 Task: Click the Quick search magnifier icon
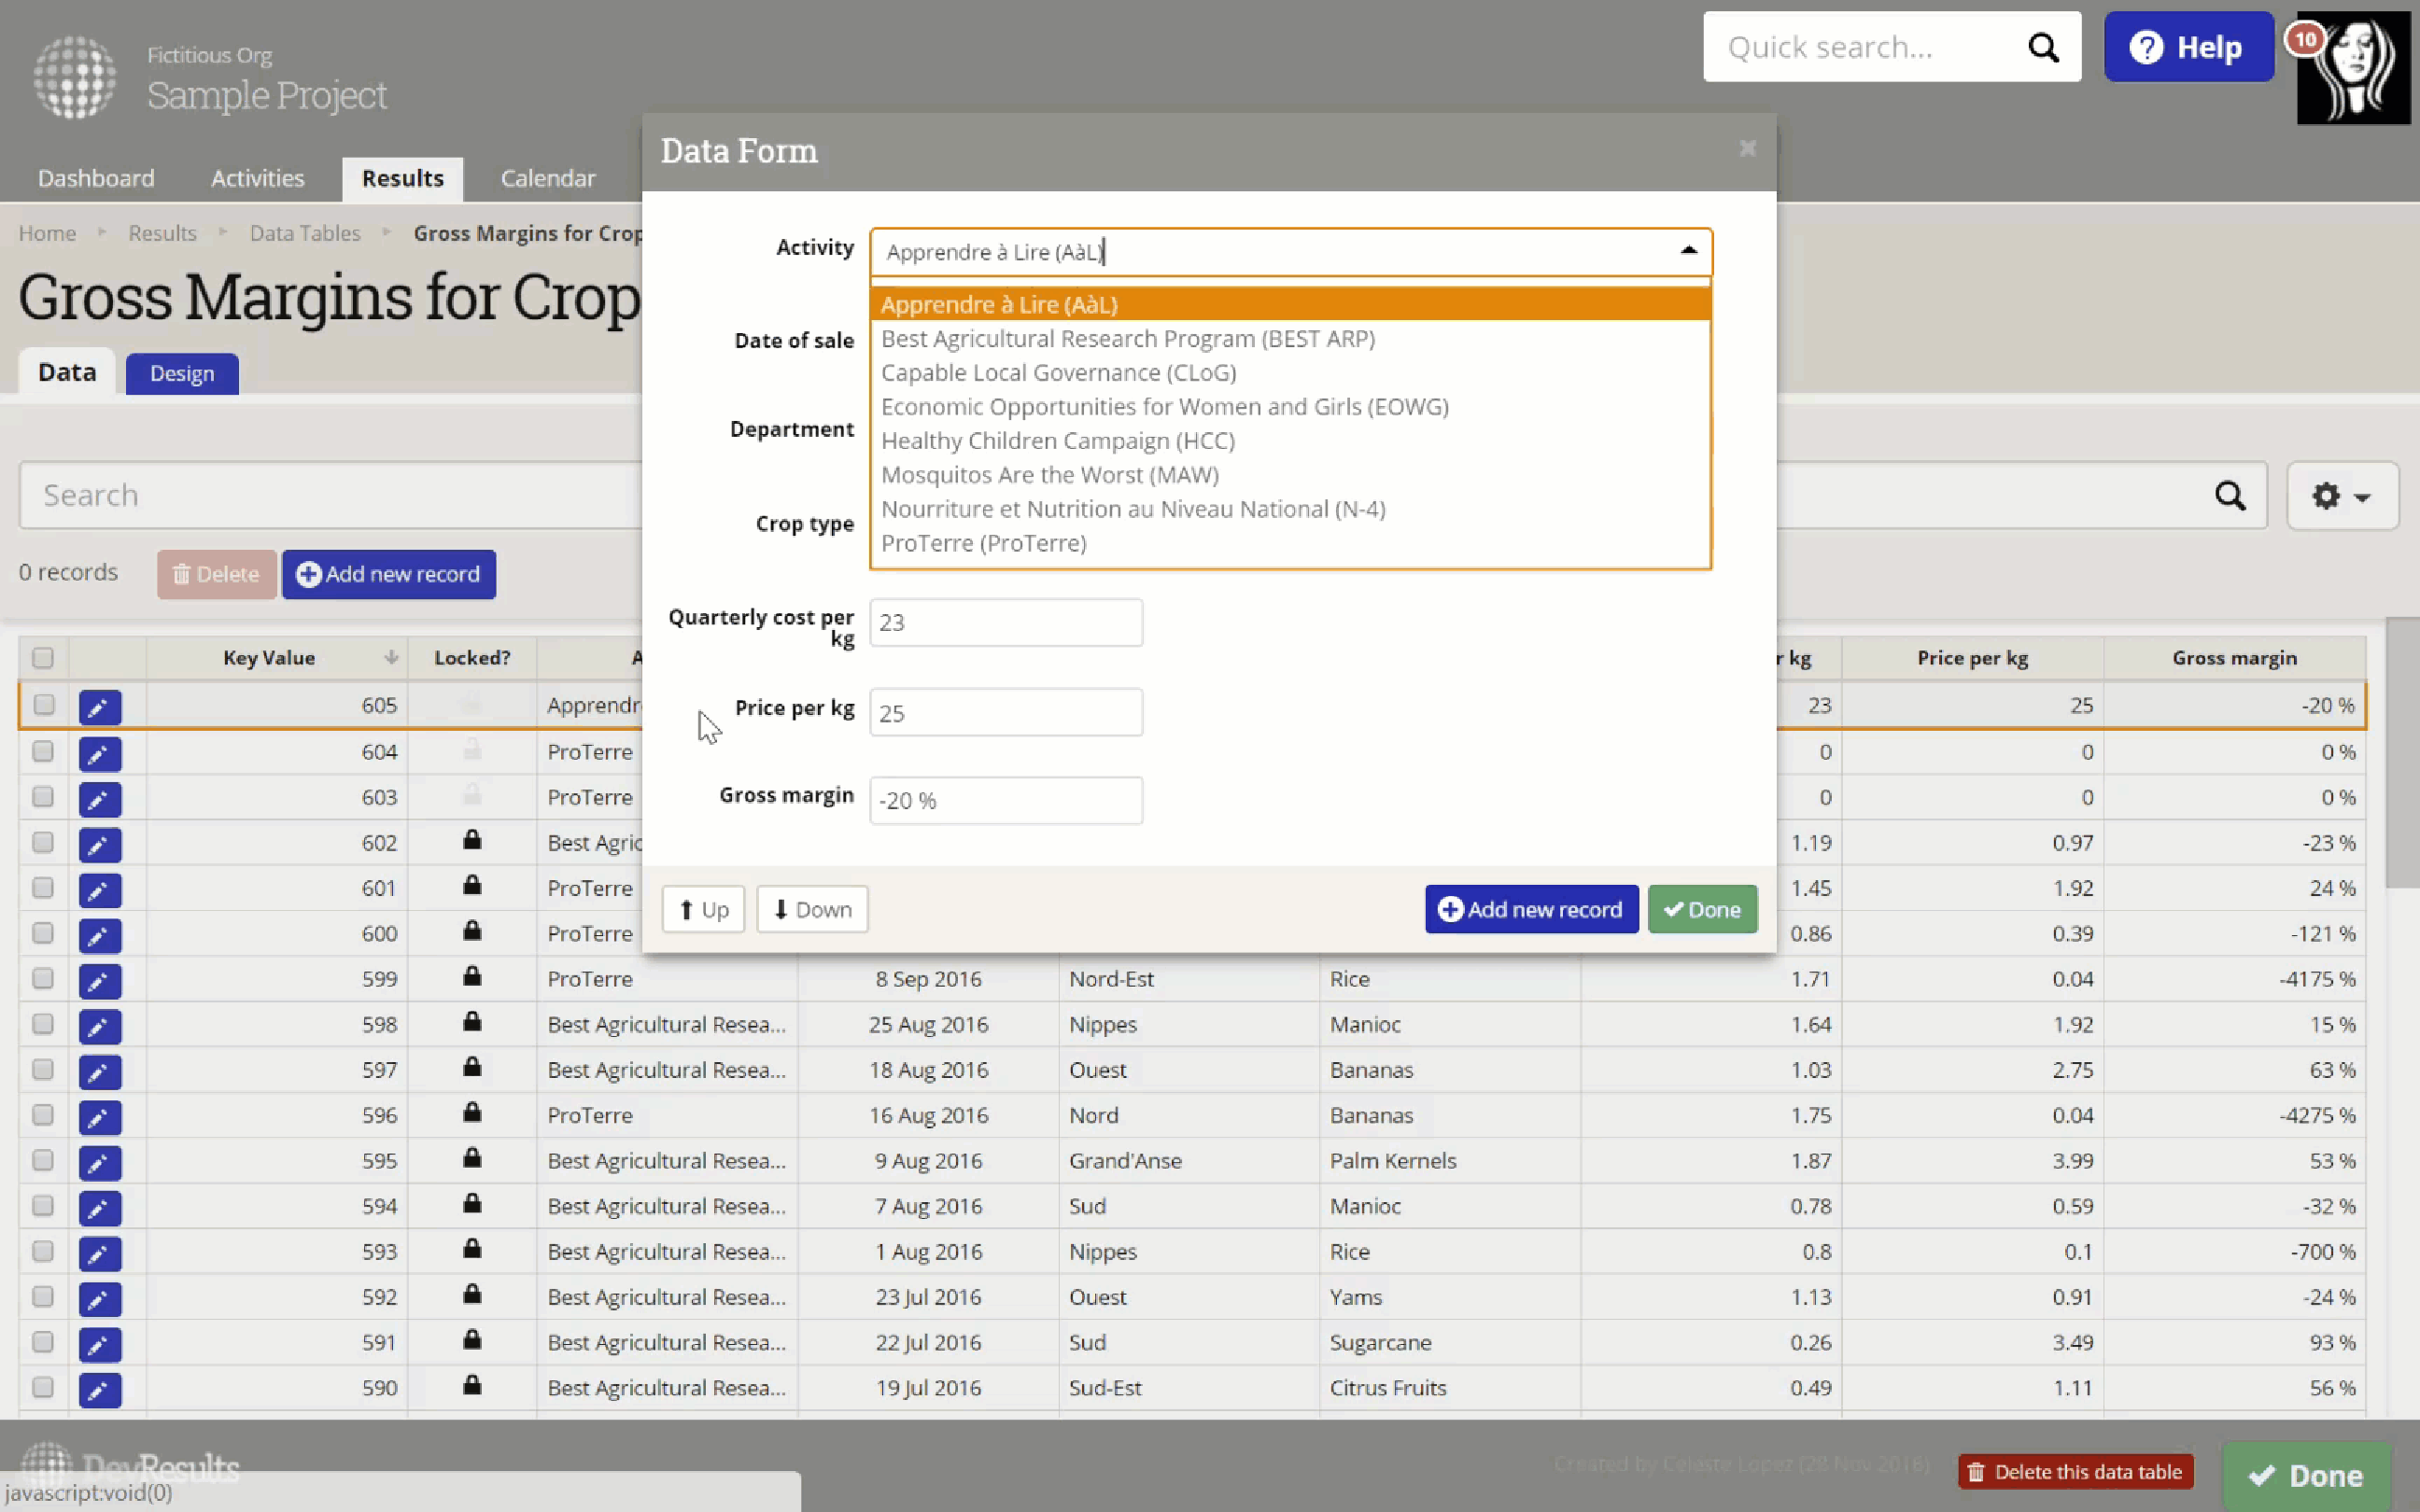tap(2043, 47)
